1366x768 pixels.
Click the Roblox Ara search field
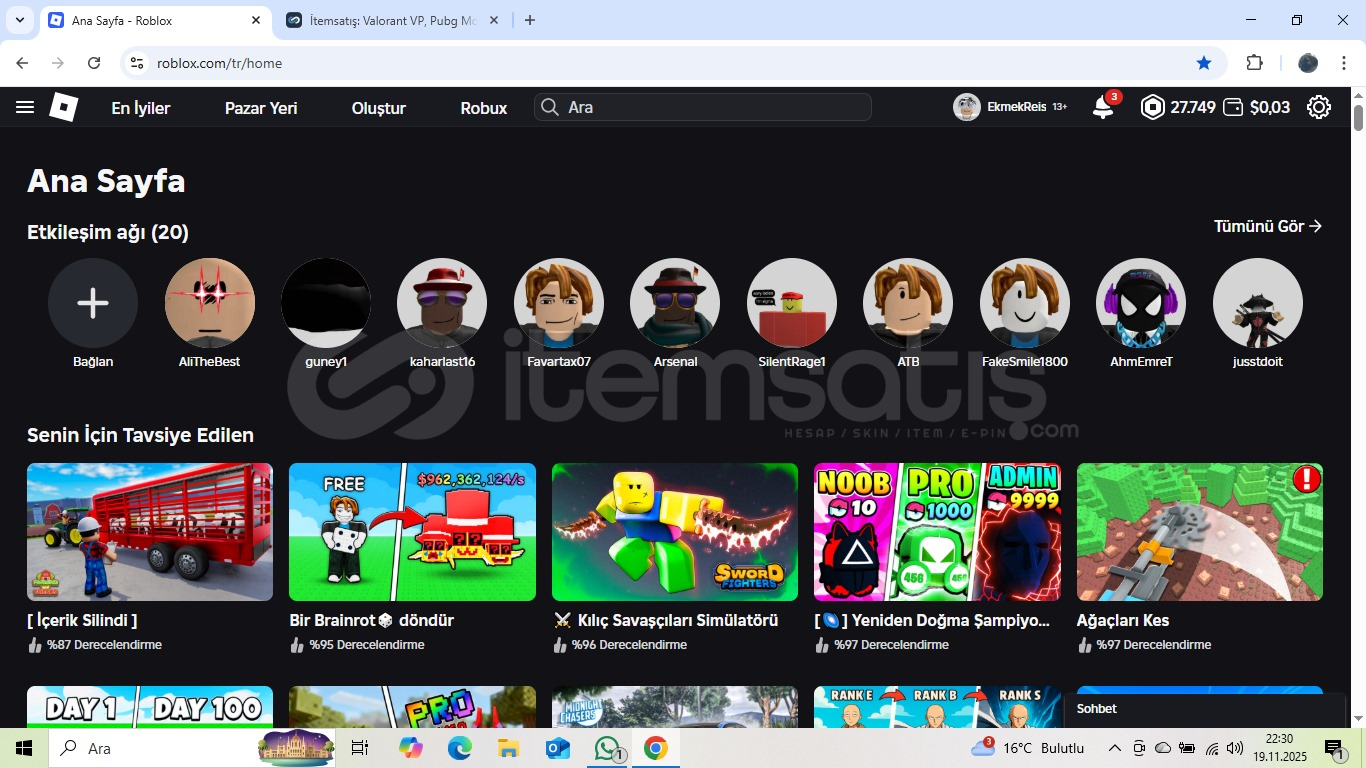click(710, 108)
